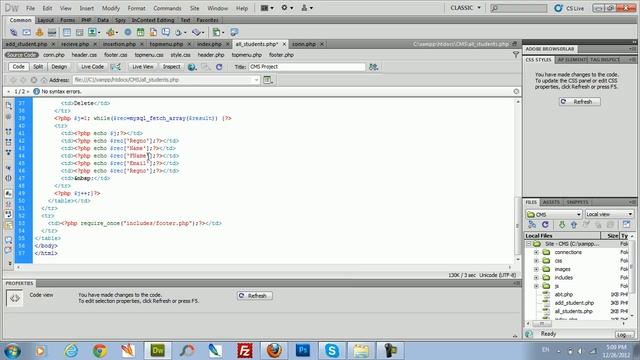
Task: Insert a Named Anchor
Action: (39, 32)
